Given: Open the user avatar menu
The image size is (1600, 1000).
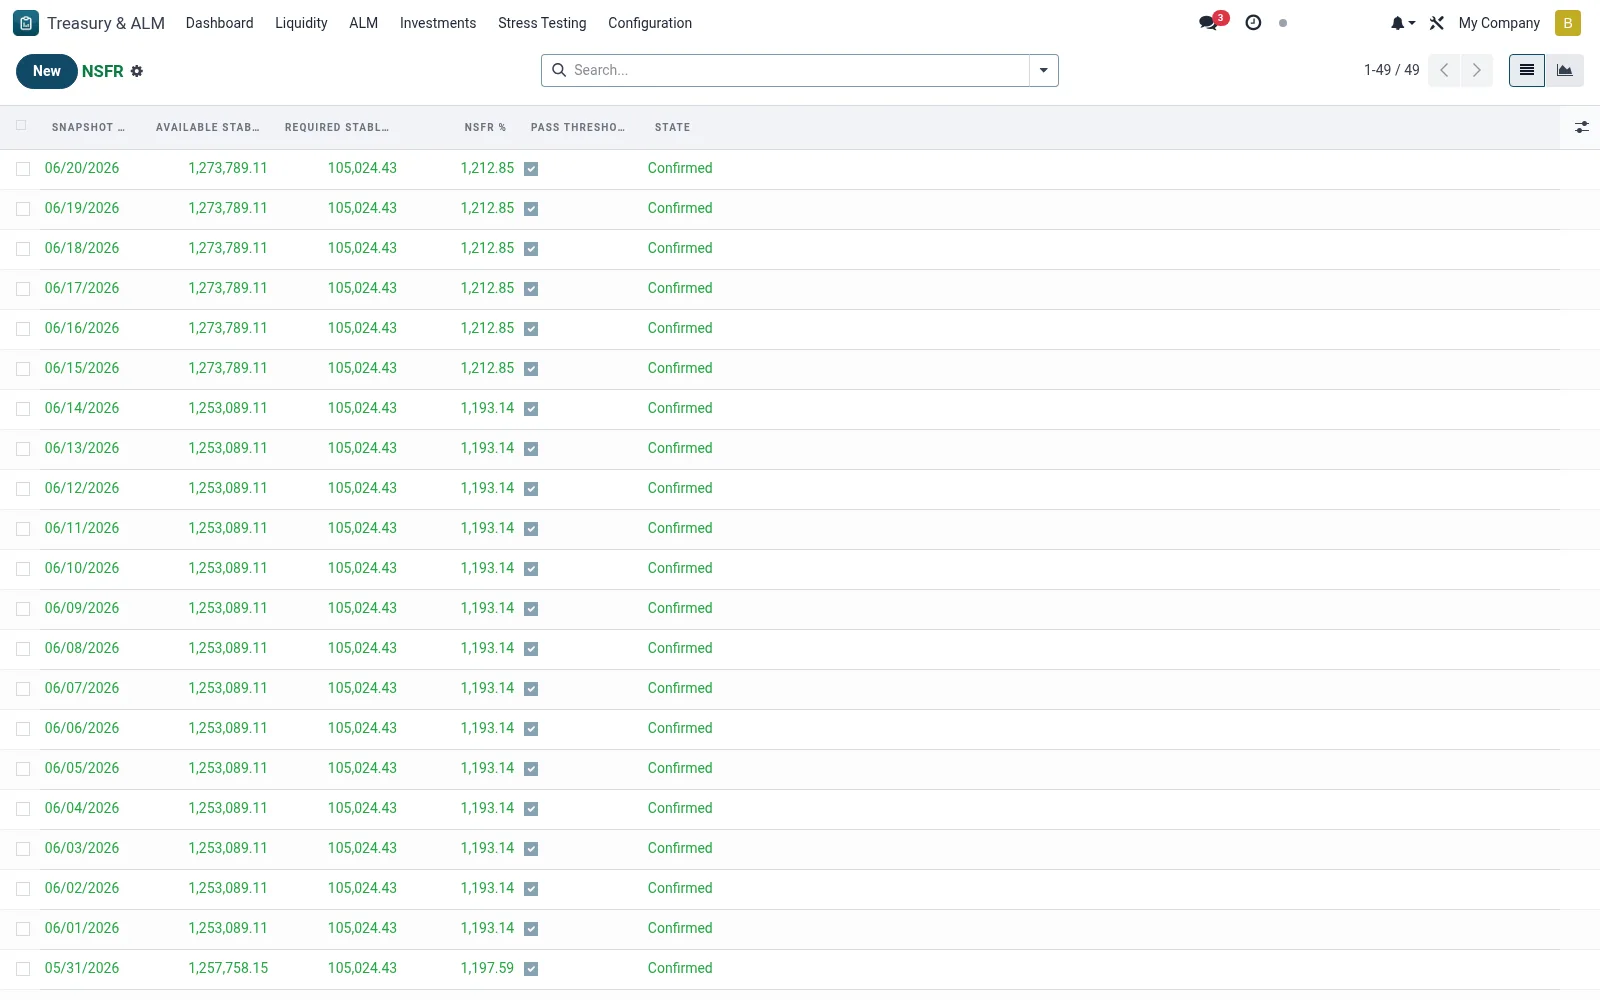Looking at the screenshot, I should 1567,23.
